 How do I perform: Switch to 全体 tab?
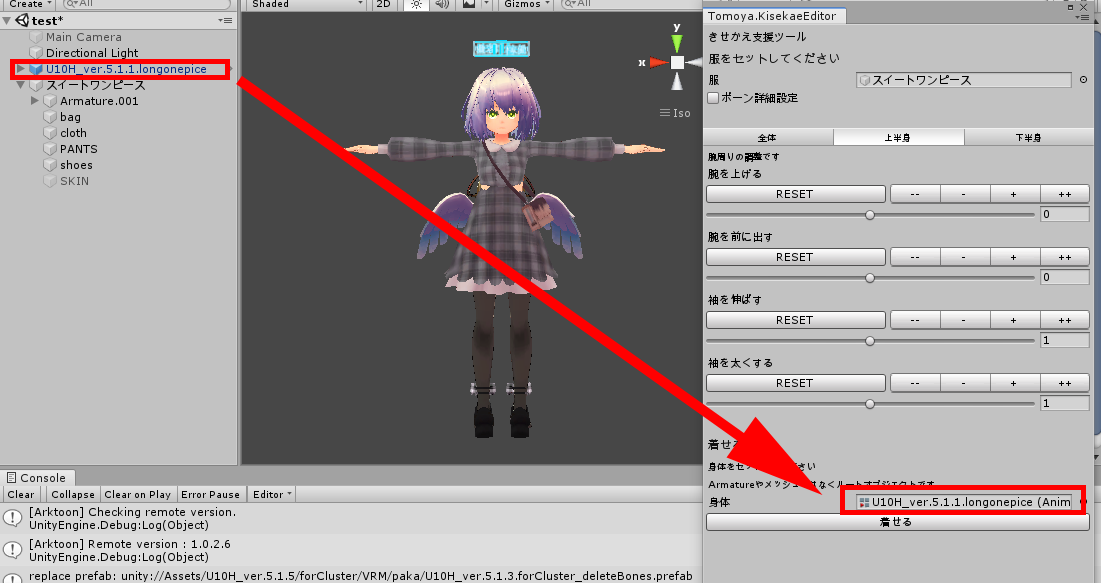767,138
